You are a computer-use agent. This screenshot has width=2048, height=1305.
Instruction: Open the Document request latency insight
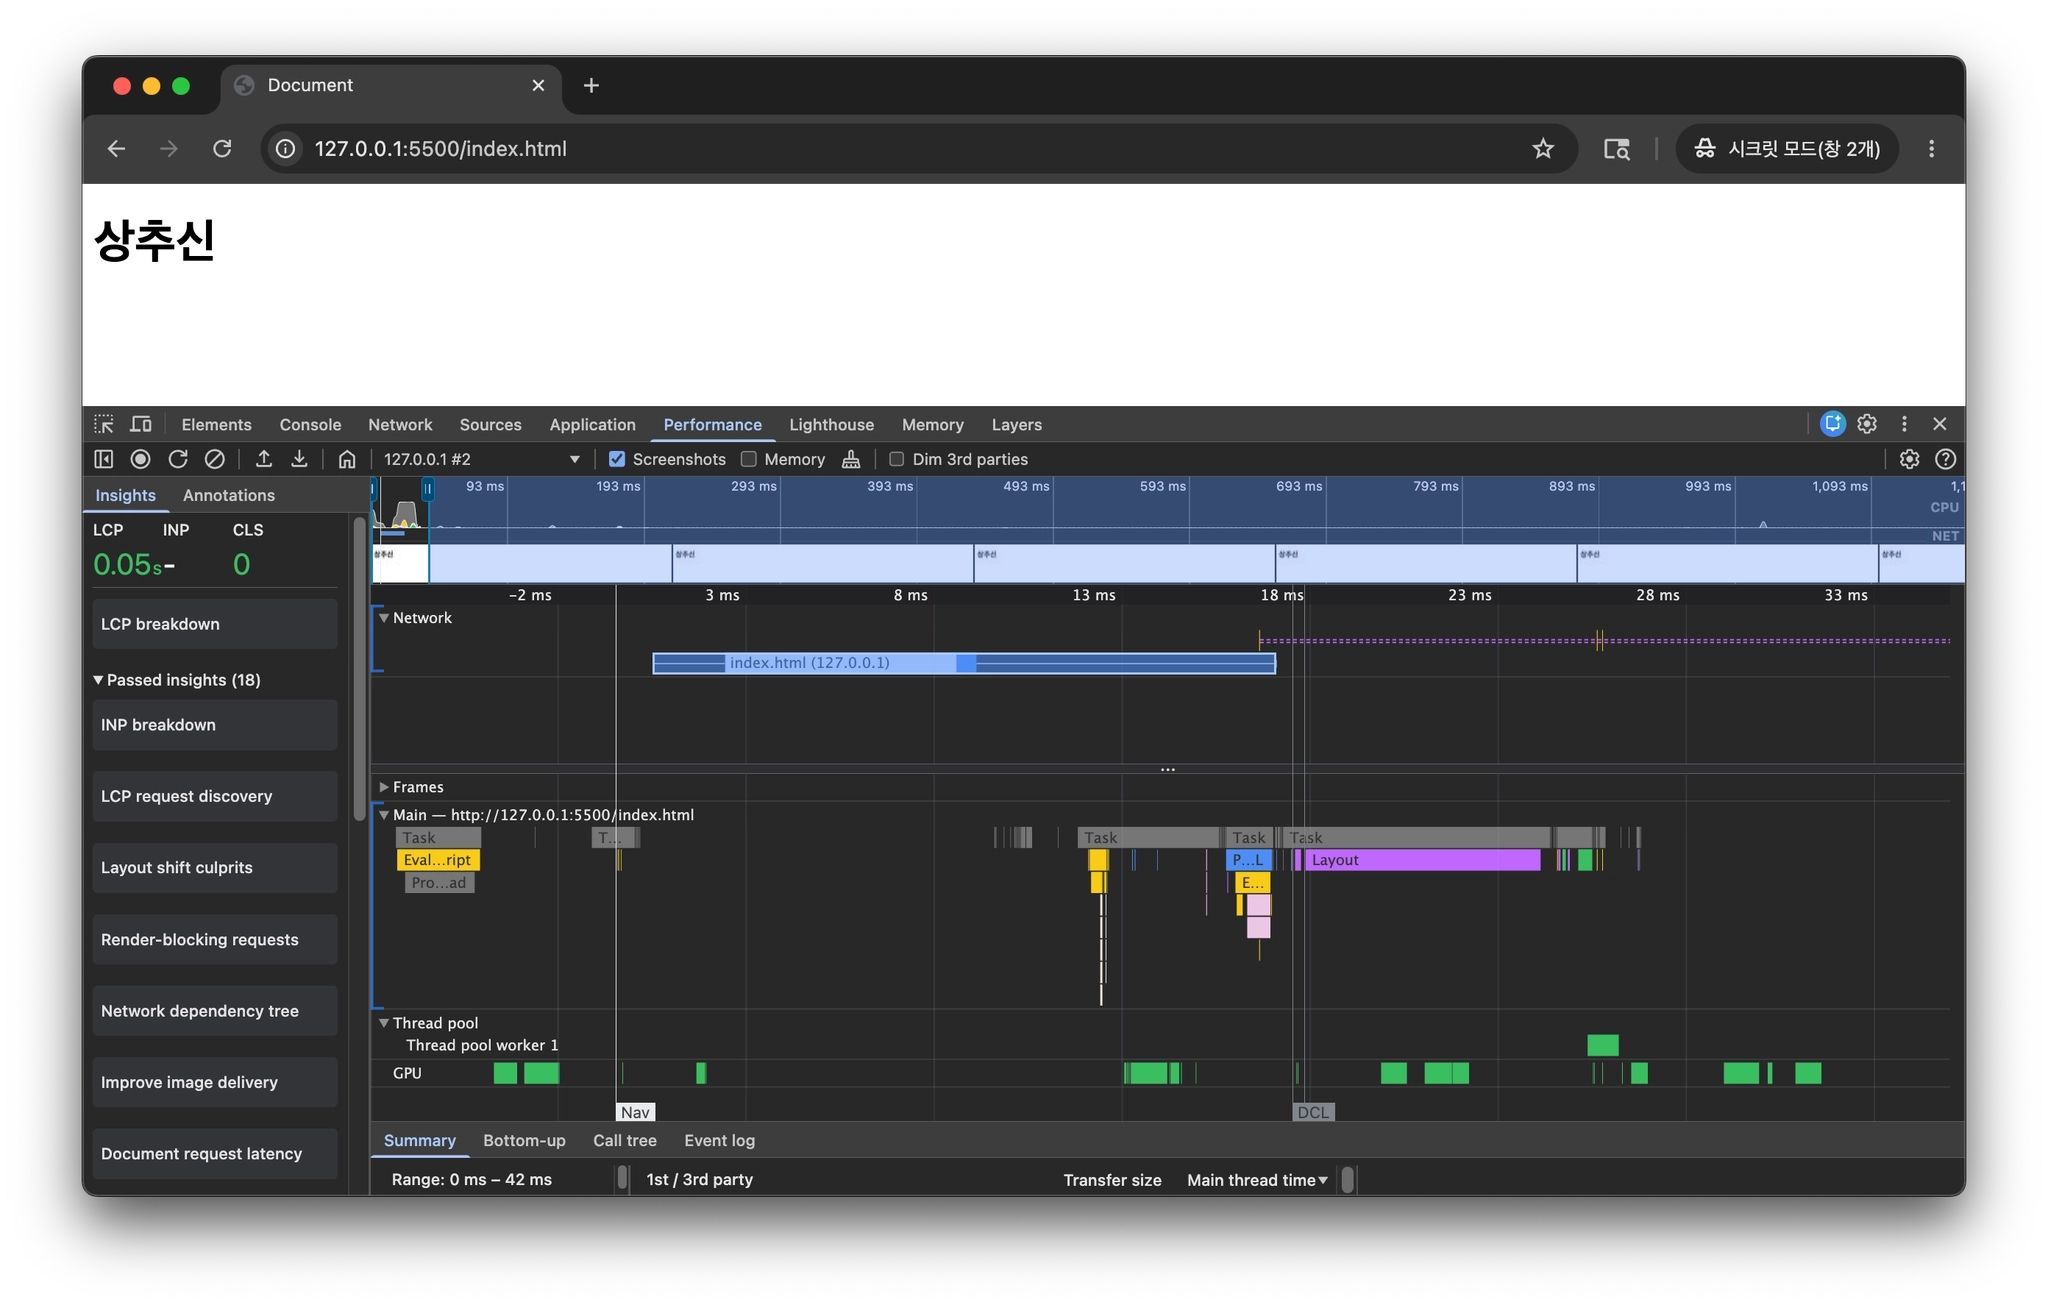(x=215, y=1154)
